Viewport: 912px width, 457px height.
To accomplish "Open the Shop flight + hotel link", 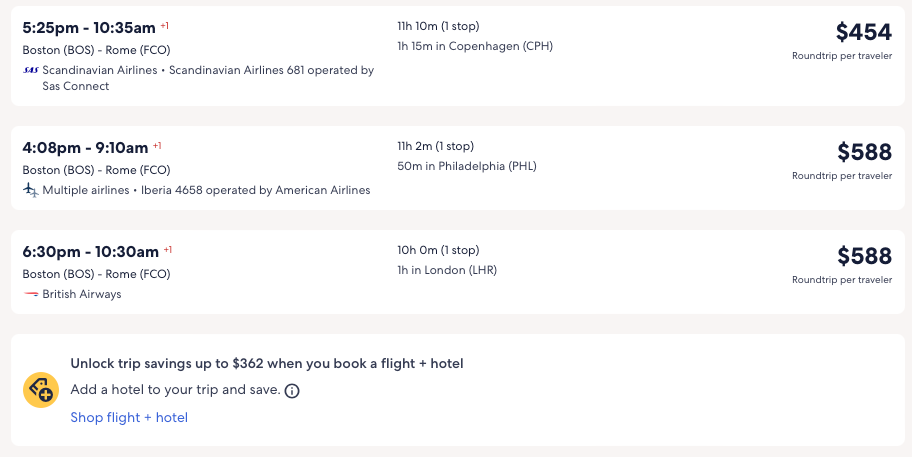I will tap(129, 417).
